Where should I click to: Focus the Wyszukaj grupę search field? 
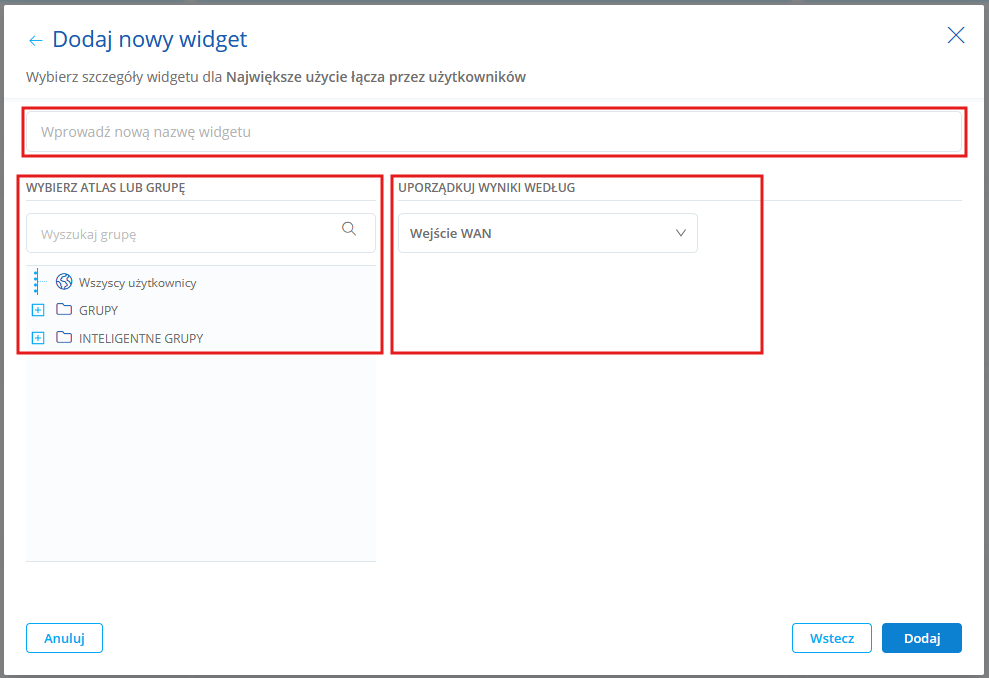tap(201, 233)
